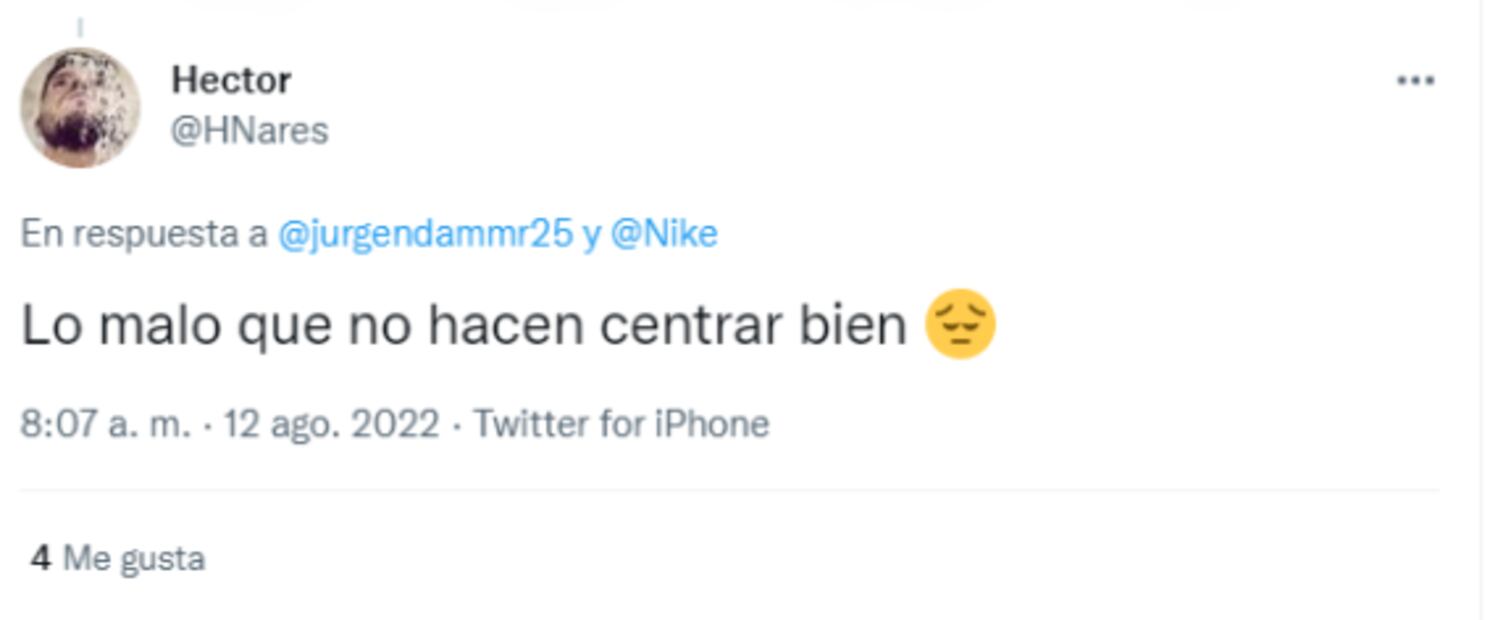Open the three-dot more options menu
Image resolution: width=1490 pixels, height=620 pixels.
[x=1415, y=81]
